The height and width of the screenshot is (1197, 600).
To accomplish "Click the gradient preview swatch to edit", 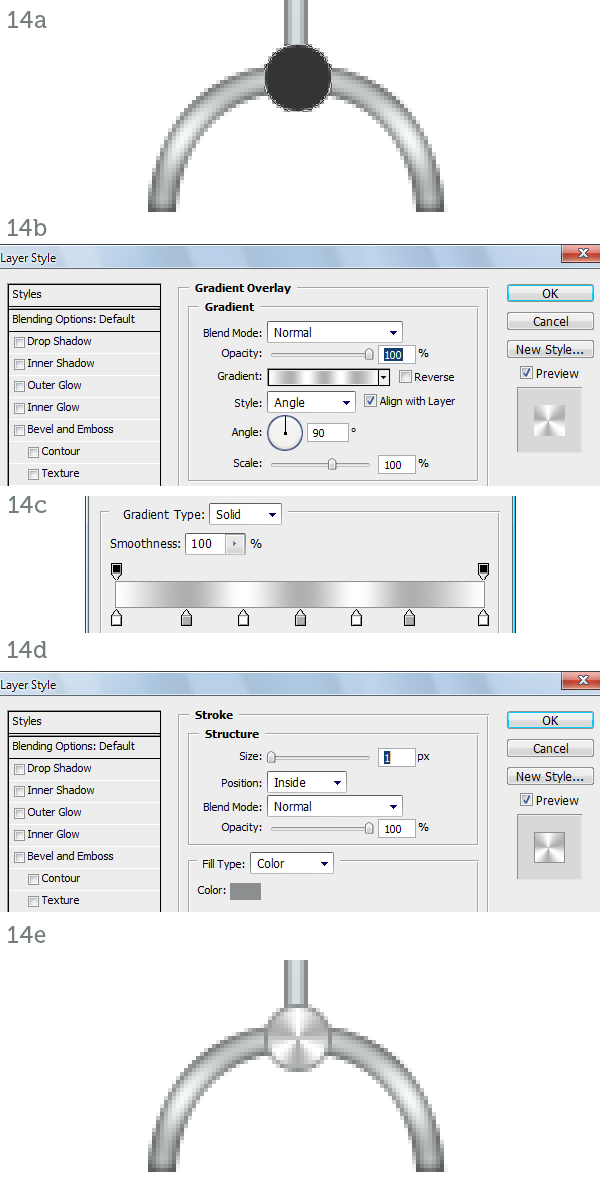I will (x=323, y=377).
